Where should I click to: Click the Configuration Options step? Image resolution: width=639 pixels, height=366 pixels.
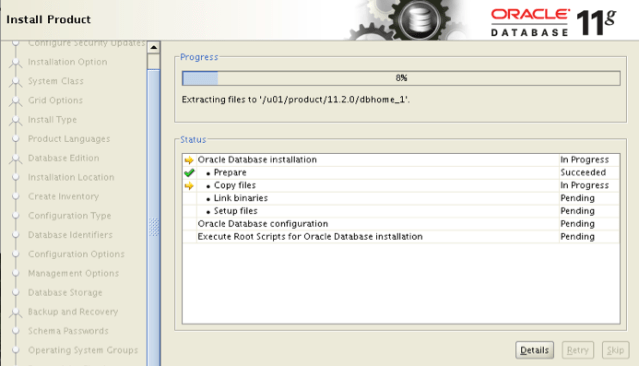click(x=76, y=254)
